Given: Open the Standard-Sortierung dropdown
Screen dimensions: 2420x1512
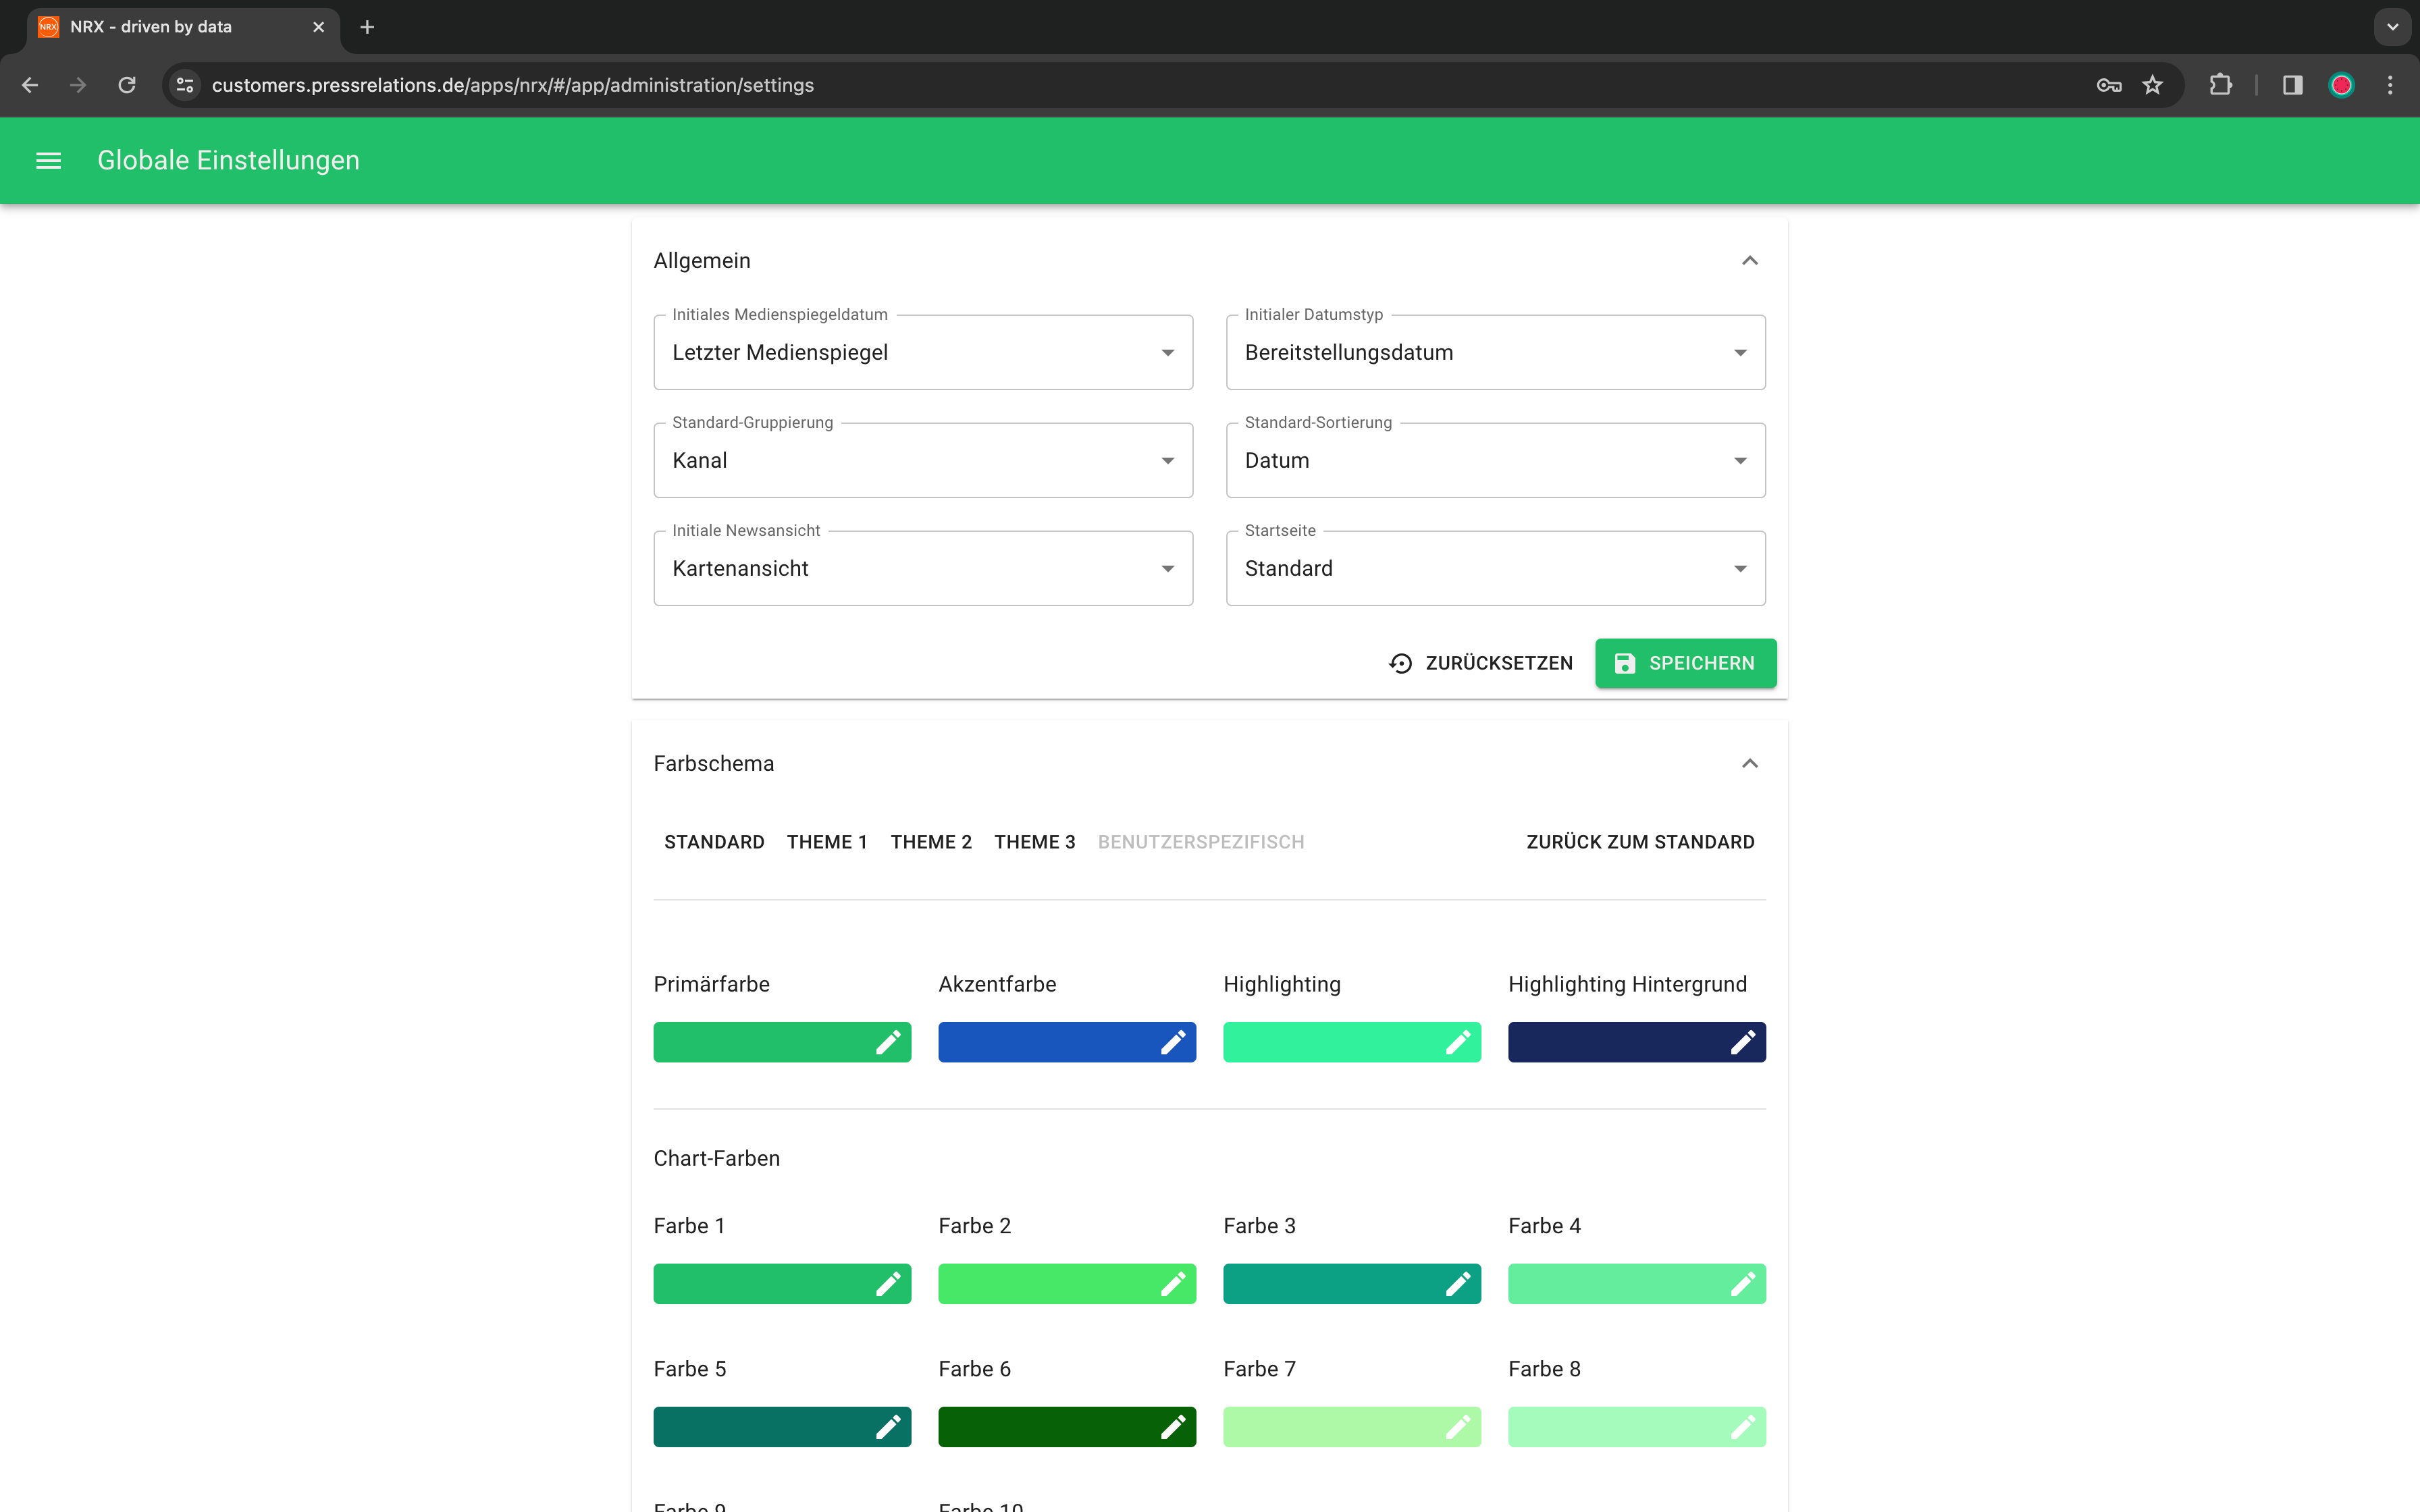Looking at the screenshot, I should pyautogui.click(x=1495, y=460).
